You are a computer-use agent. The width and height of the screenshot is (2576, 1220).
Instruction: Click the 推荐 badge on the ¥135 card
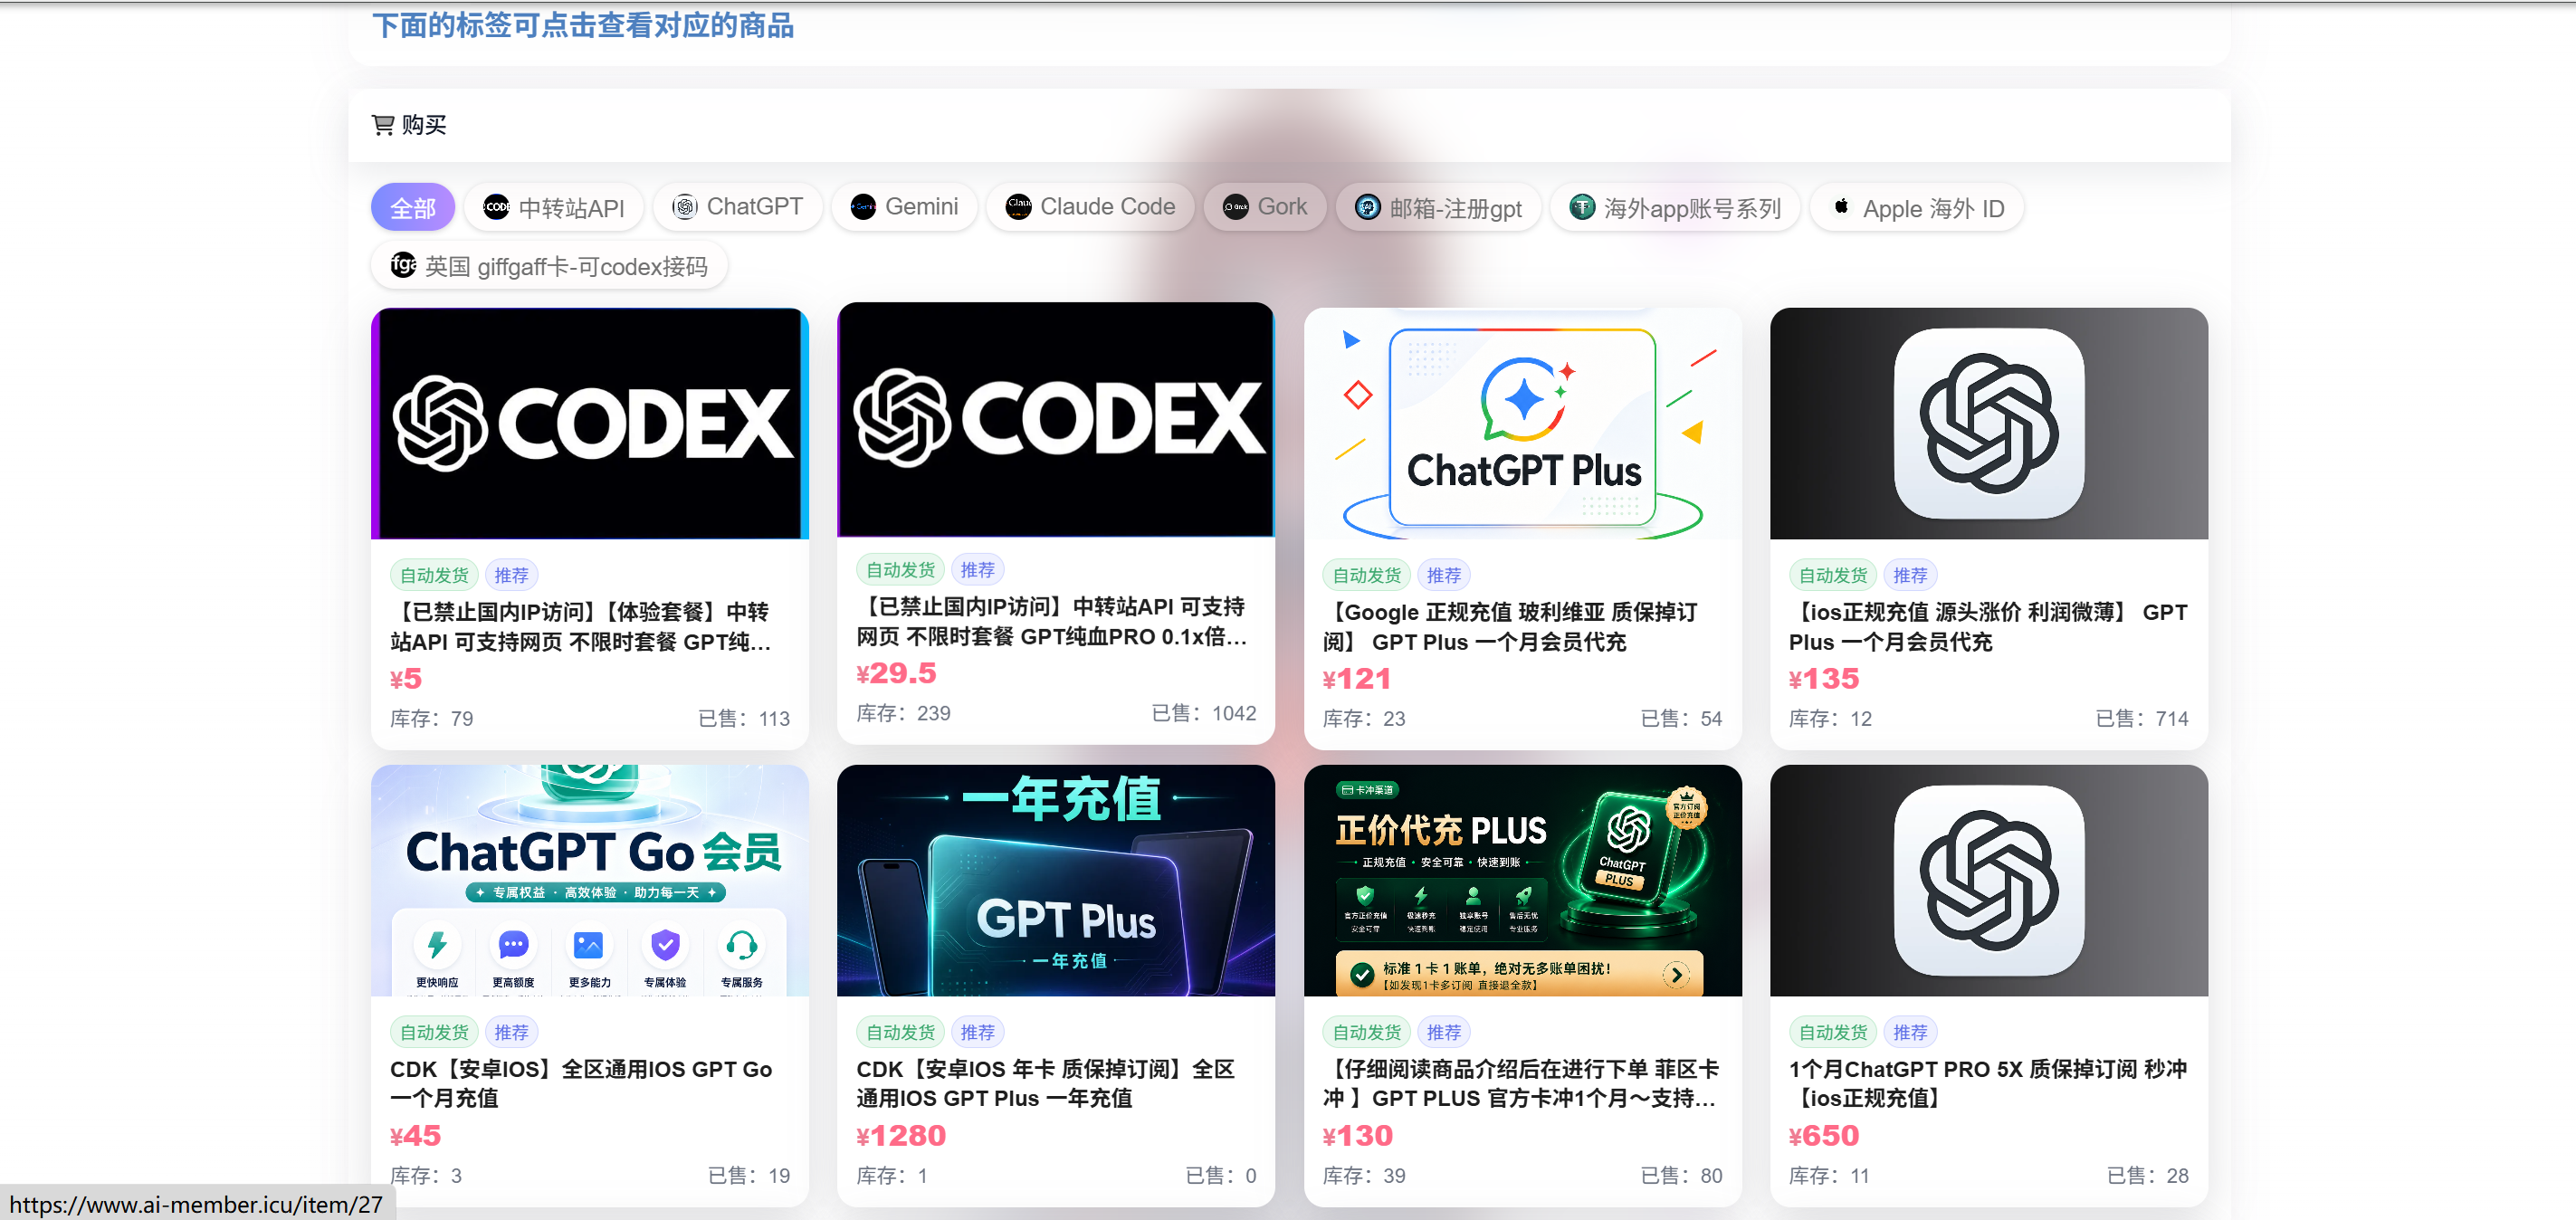[1910, 575]
